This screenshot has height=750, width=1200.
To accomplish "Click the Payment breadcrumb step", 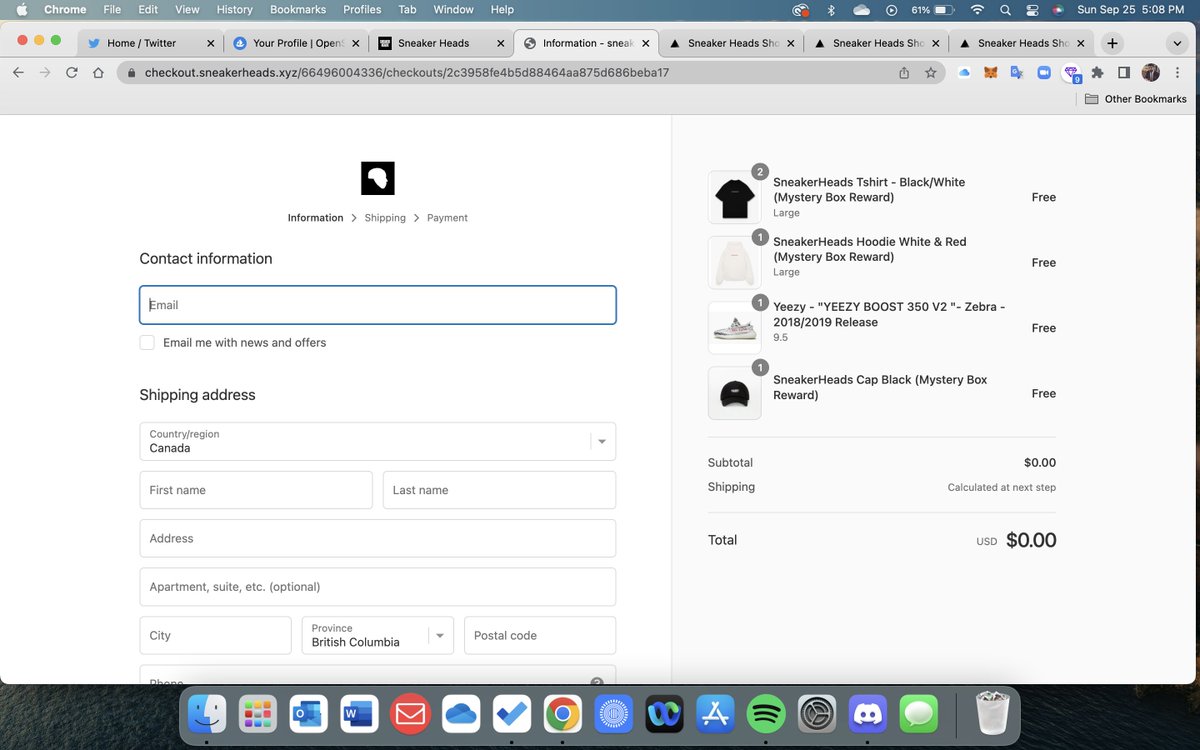I will tap(447, 218).
